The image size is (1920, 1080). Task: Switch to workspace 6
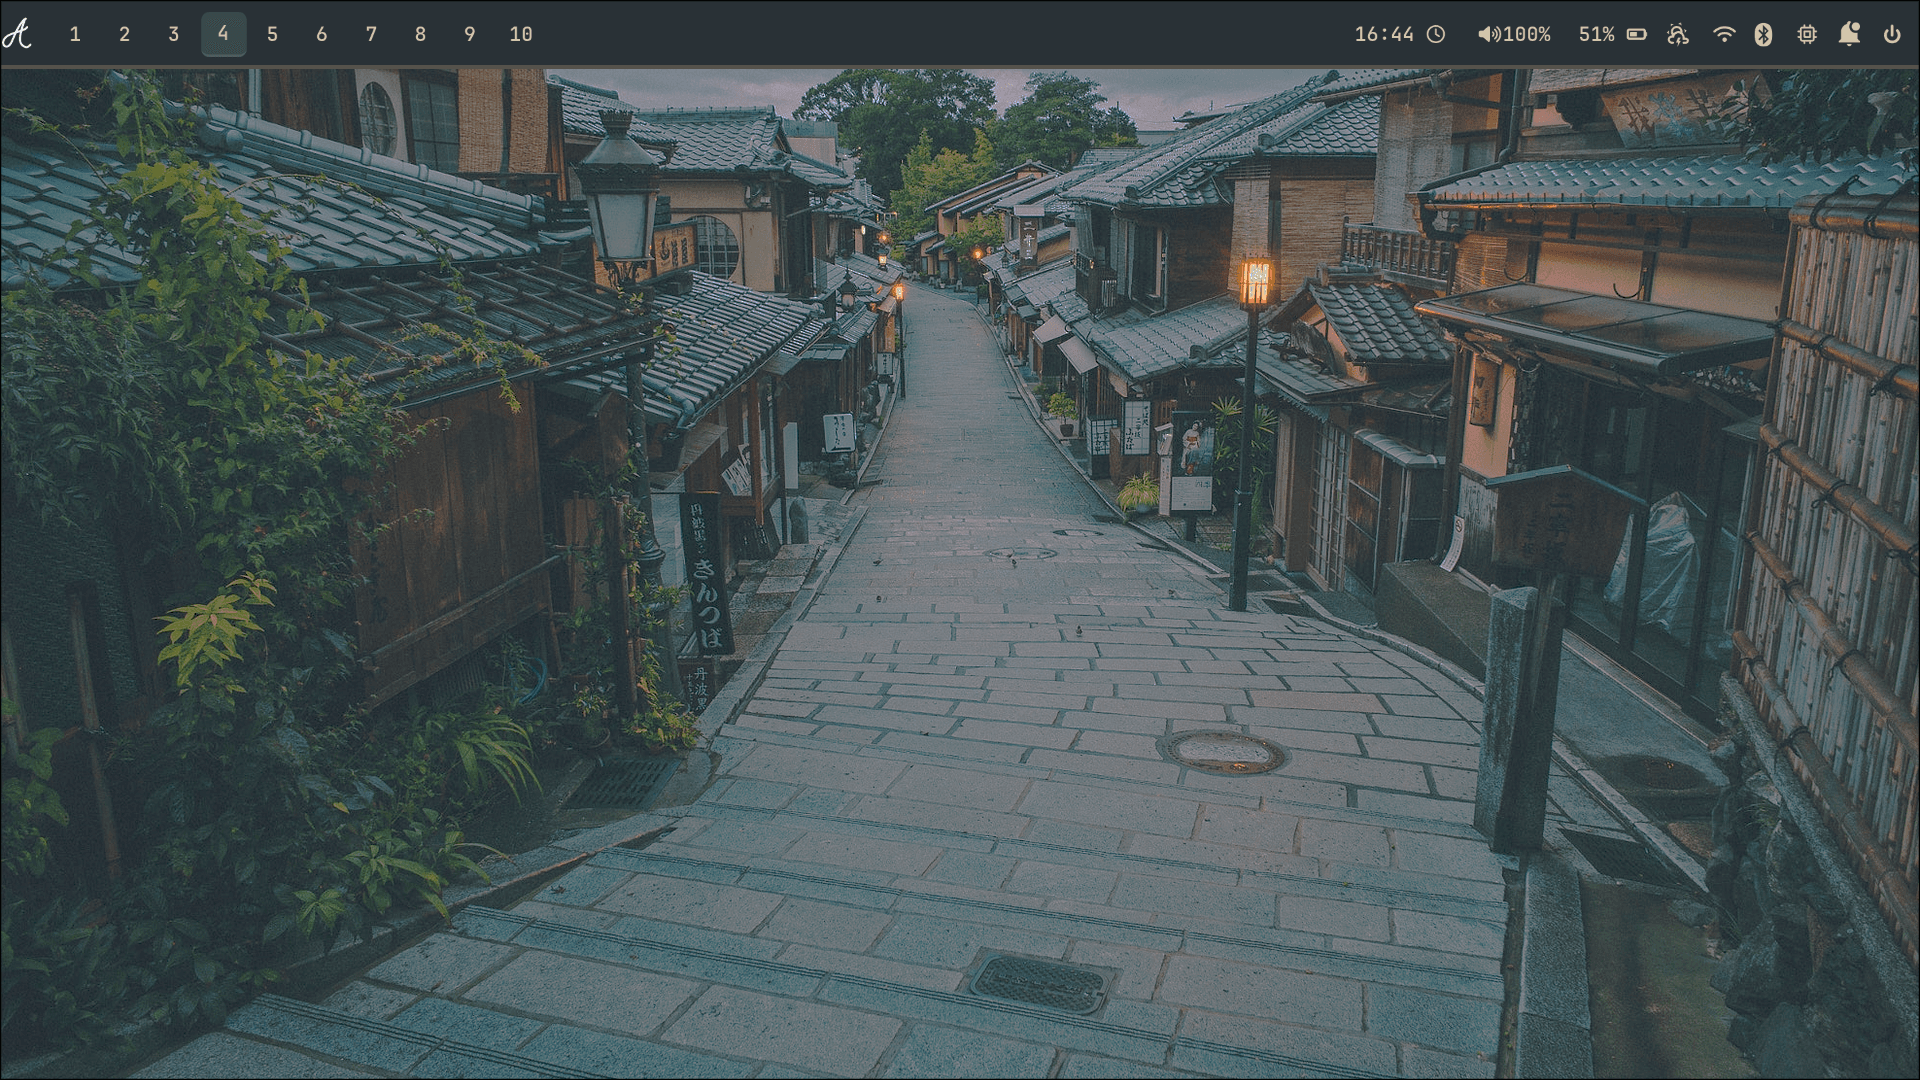coord(322,34)
